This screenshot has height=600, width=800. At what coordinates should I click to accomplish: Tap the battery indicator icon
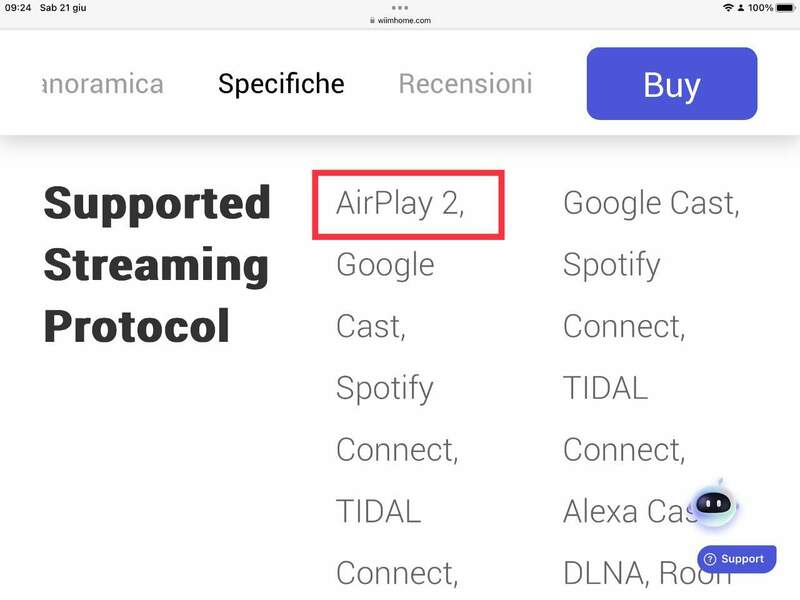point(786,8)
